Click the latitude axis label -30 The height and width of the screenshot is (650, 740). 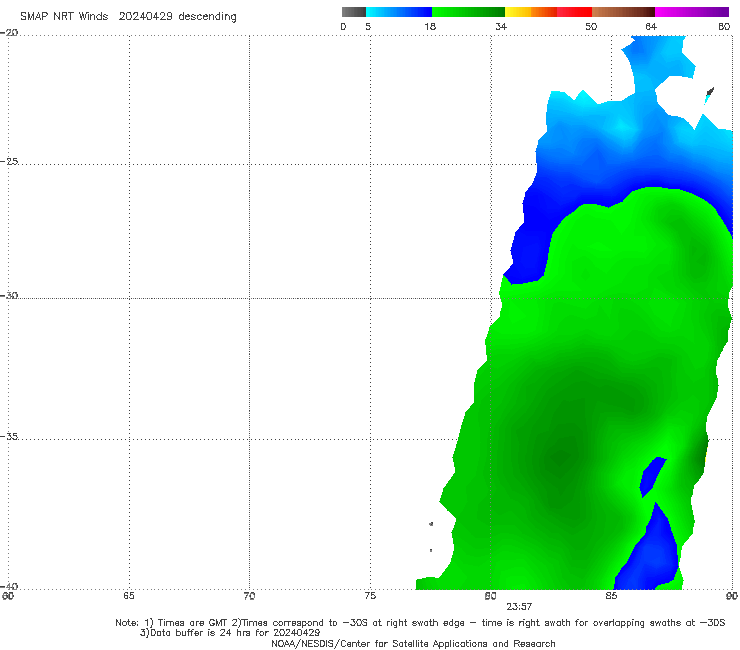click(9, 295)
